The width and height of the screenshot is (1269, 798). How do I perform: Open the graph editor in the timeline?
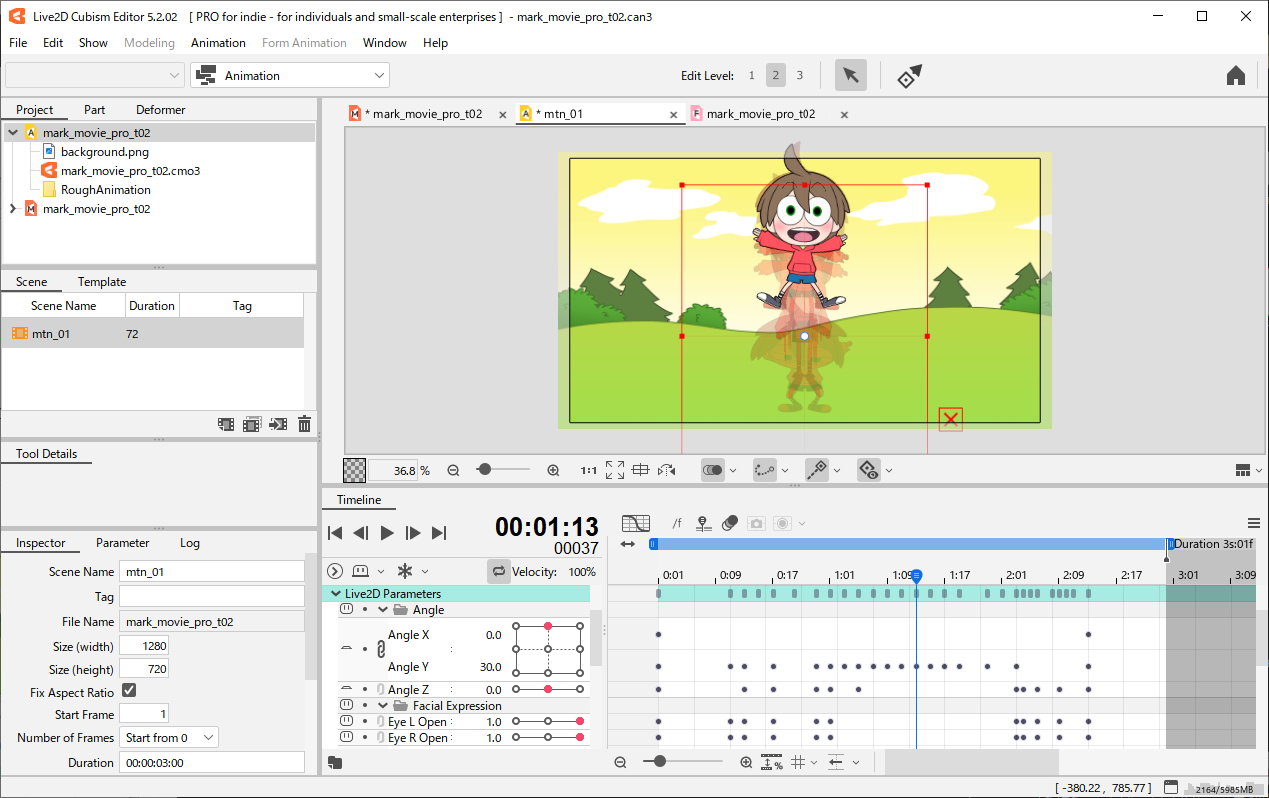point(635,523)
